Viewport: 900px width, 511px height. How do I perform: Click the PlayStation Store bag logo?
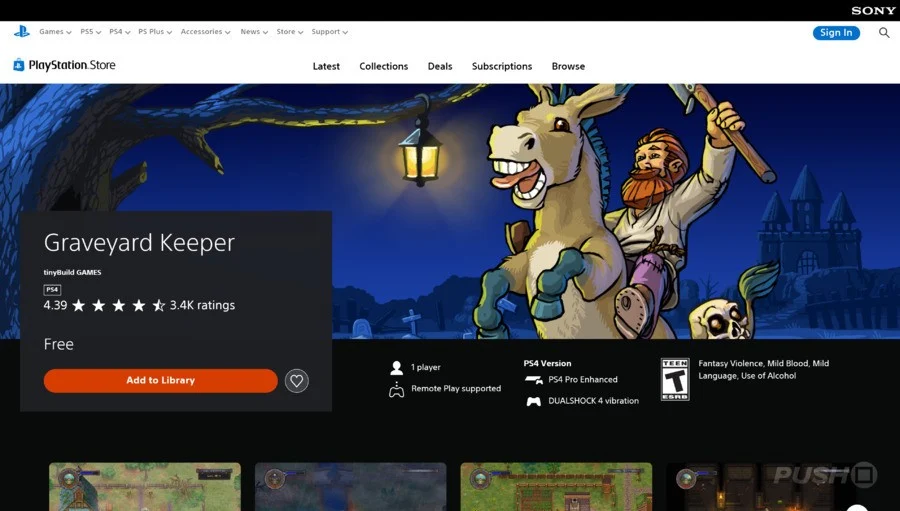tap(18, 66)
